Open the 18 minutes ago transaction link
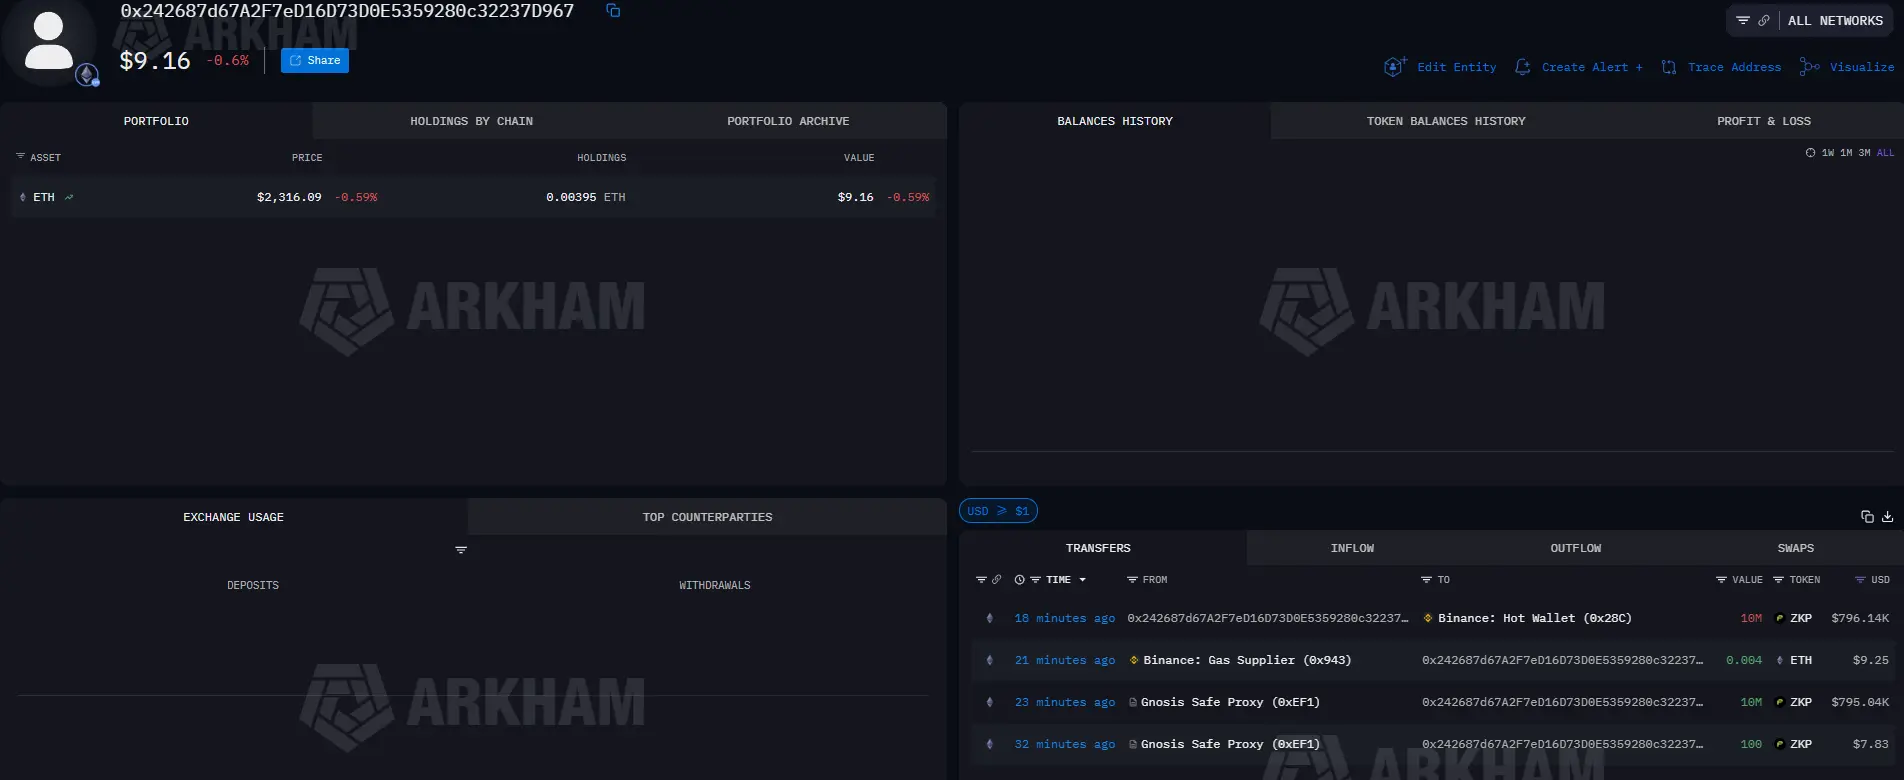 coord(1065,619)
